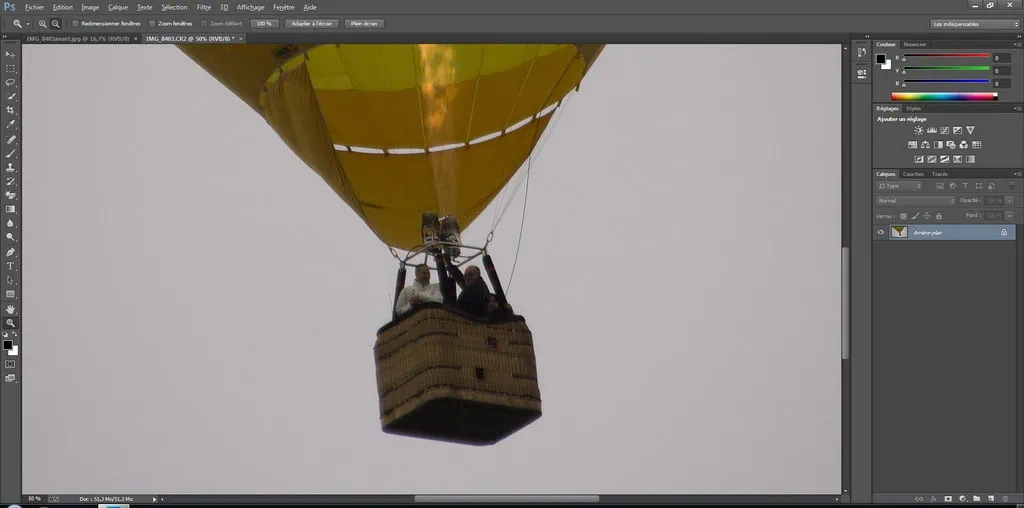Select the Crop tool
Viewport: 1024px width, 508px height.
pyautogui.click(x=11, y=110)
